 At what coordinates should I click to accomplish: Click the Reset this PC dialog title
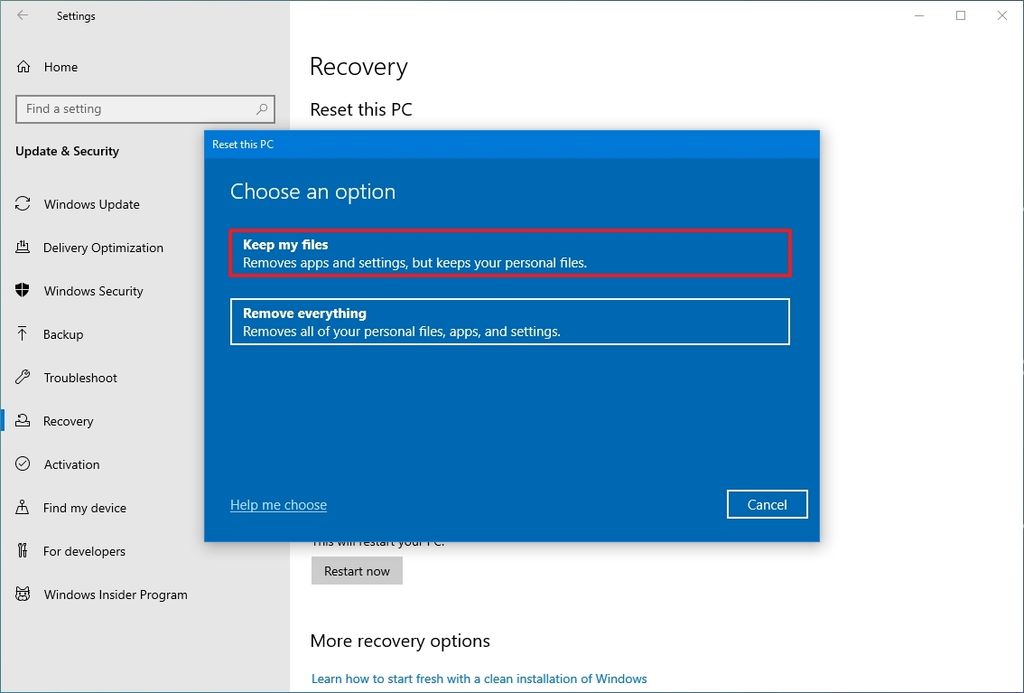243,144
